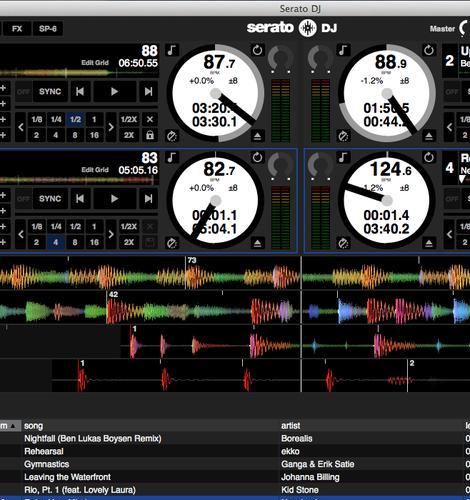470x500 pixels.
Task: Play the 88 BPM deck track
Action: [x=114, y=91]
